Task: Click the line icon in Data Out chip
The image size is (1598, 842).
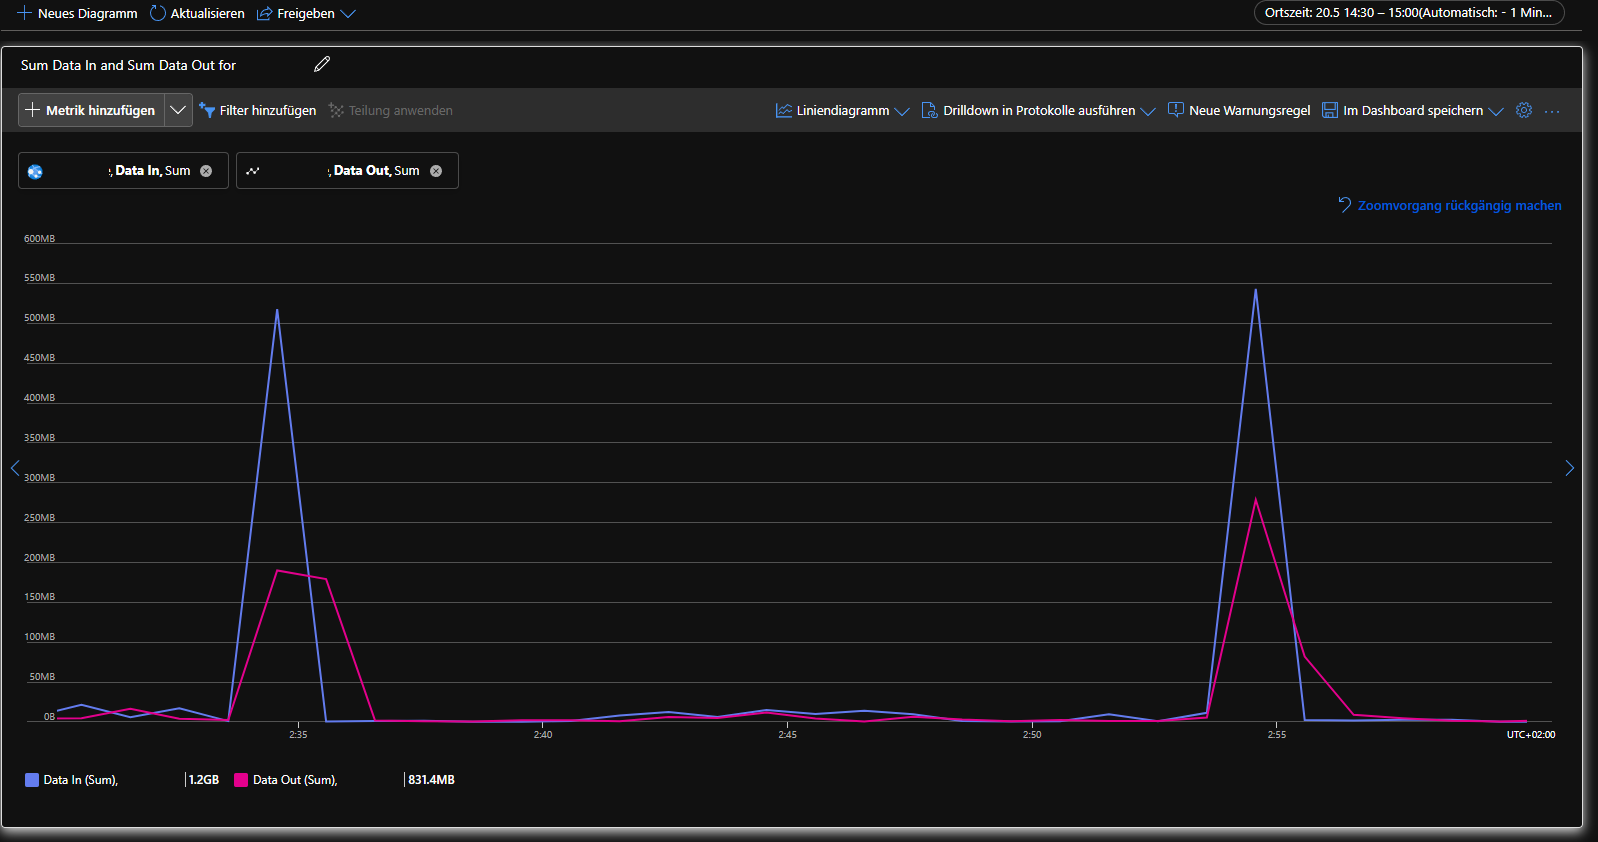Action: tap(253, 171)
